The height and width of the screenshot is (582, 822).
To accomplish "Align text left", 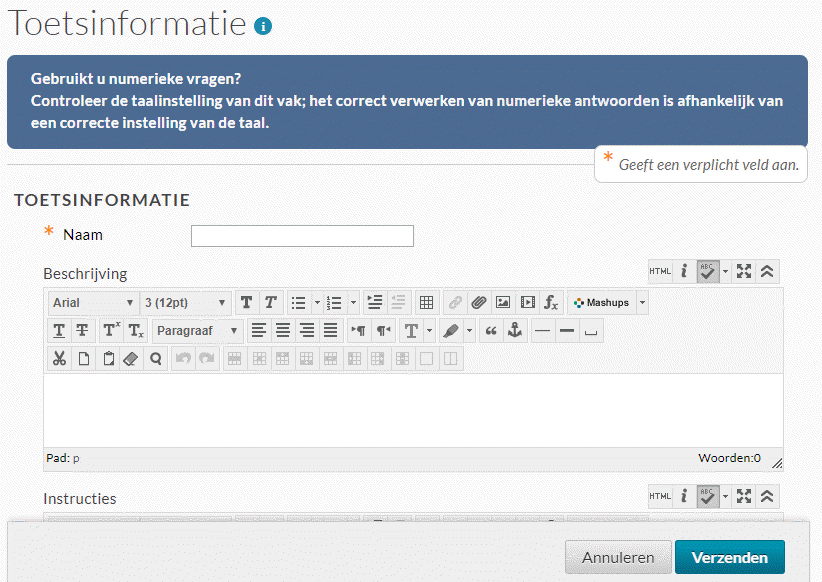I will (x=258, y=331).
